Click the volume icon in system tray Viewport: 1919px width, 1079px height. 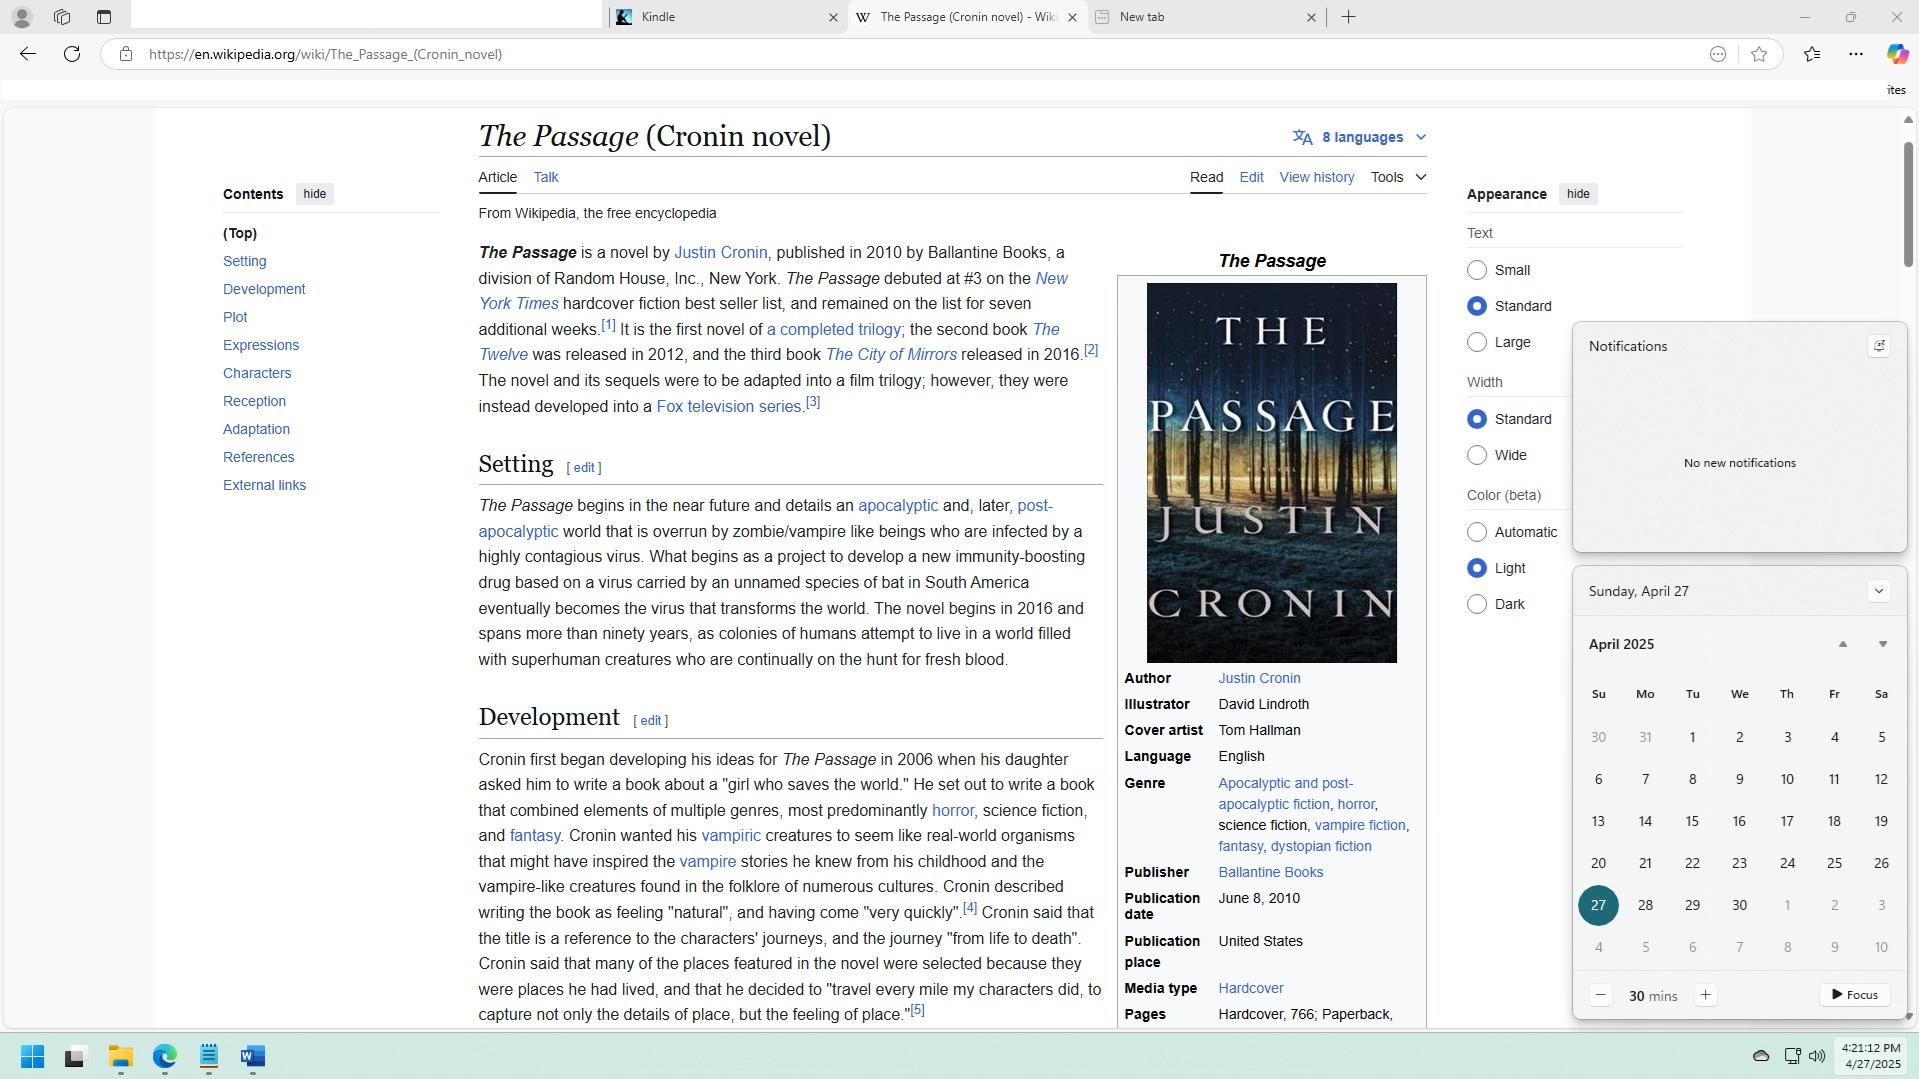click(1817, 1056)
